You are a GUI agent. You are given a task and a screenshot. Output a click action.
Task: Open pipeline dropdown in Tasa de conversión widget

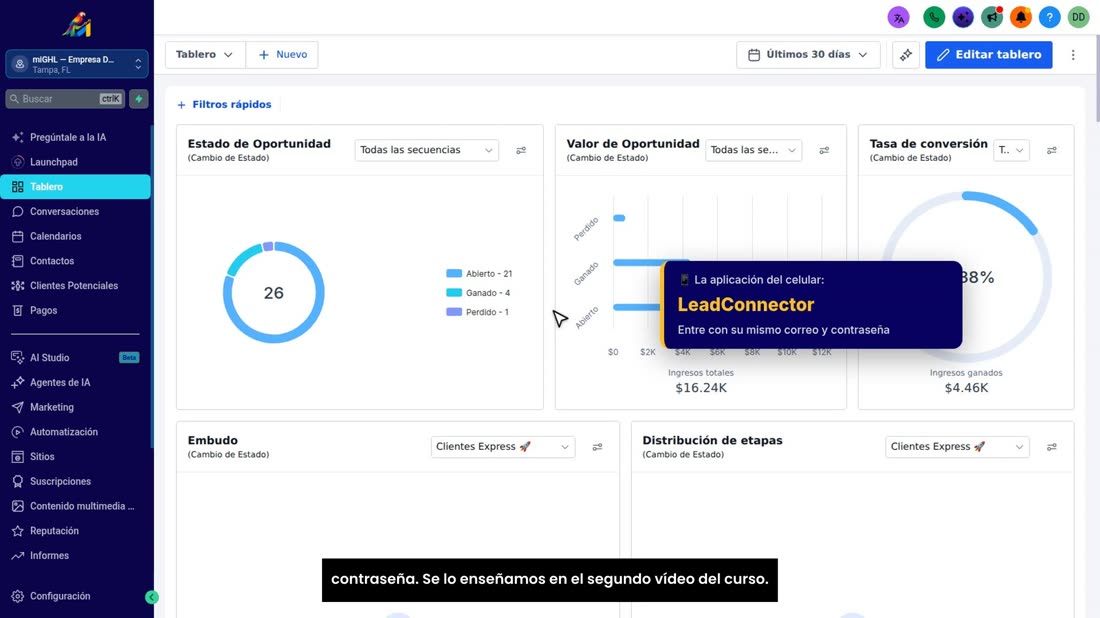tap(1011, 150)
